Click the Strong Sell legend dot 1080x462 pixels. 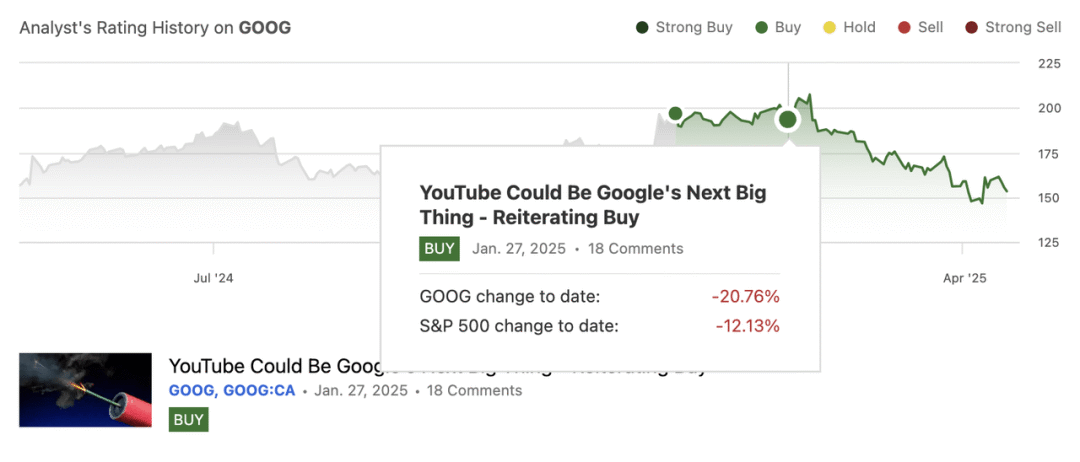(x=971, y=28)
